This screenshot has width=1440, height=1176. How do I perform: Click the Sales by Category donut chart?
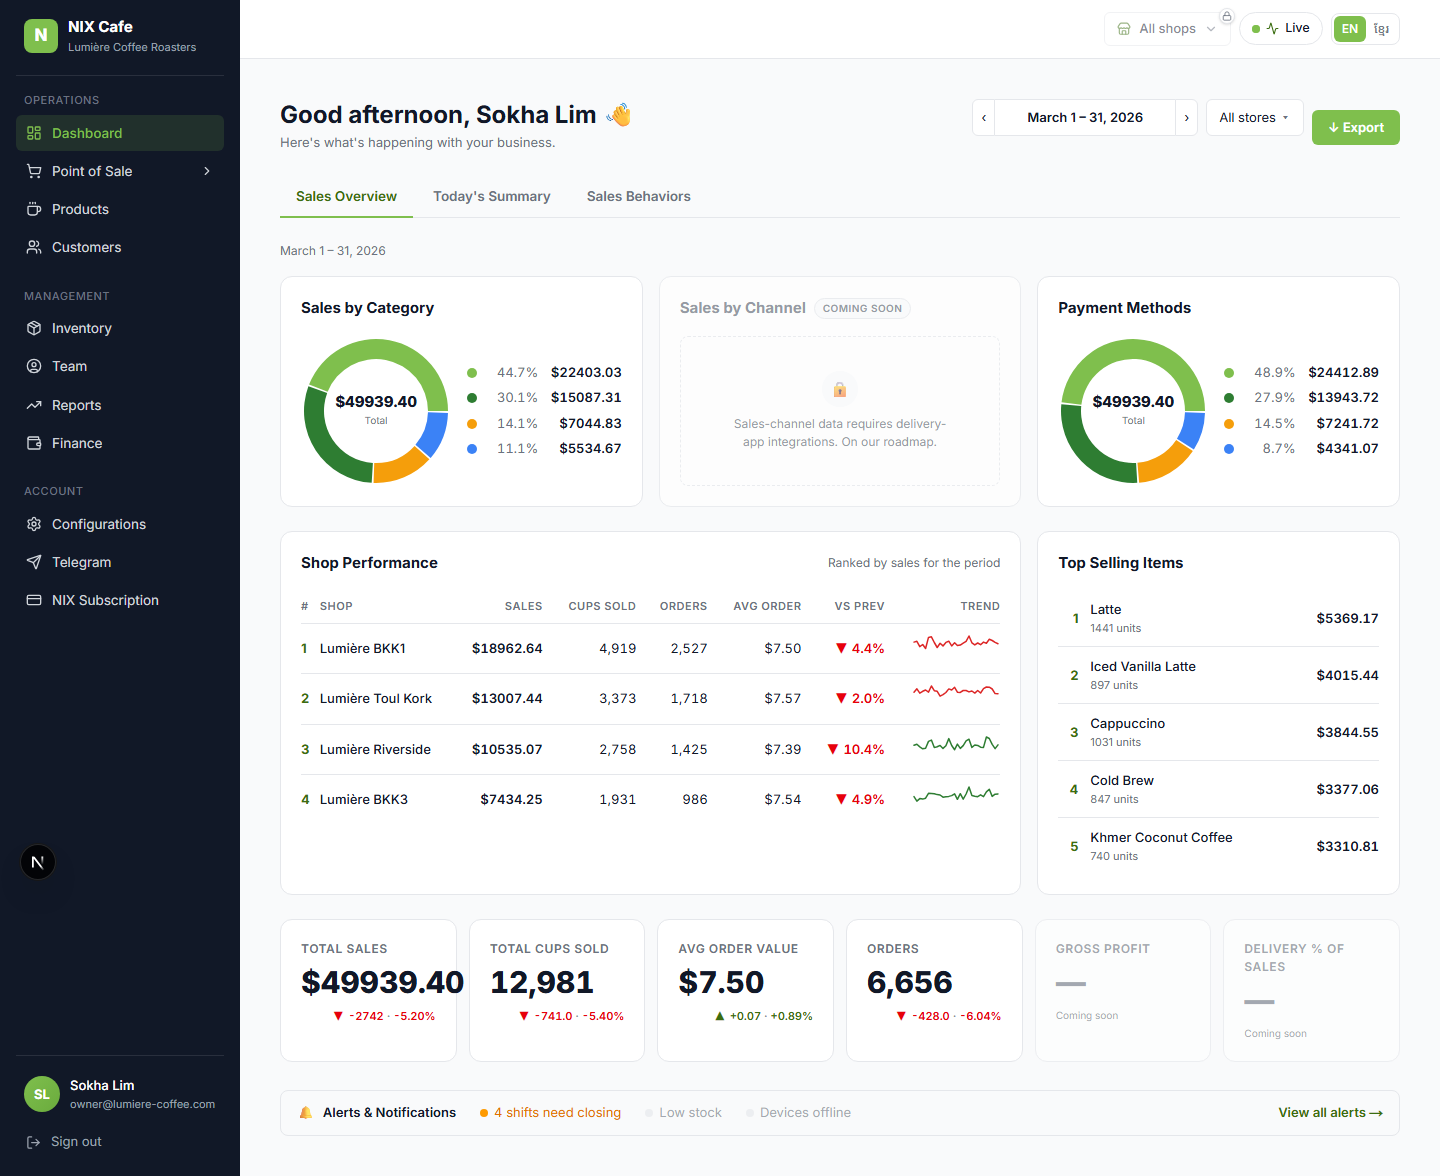coord(376,411)
